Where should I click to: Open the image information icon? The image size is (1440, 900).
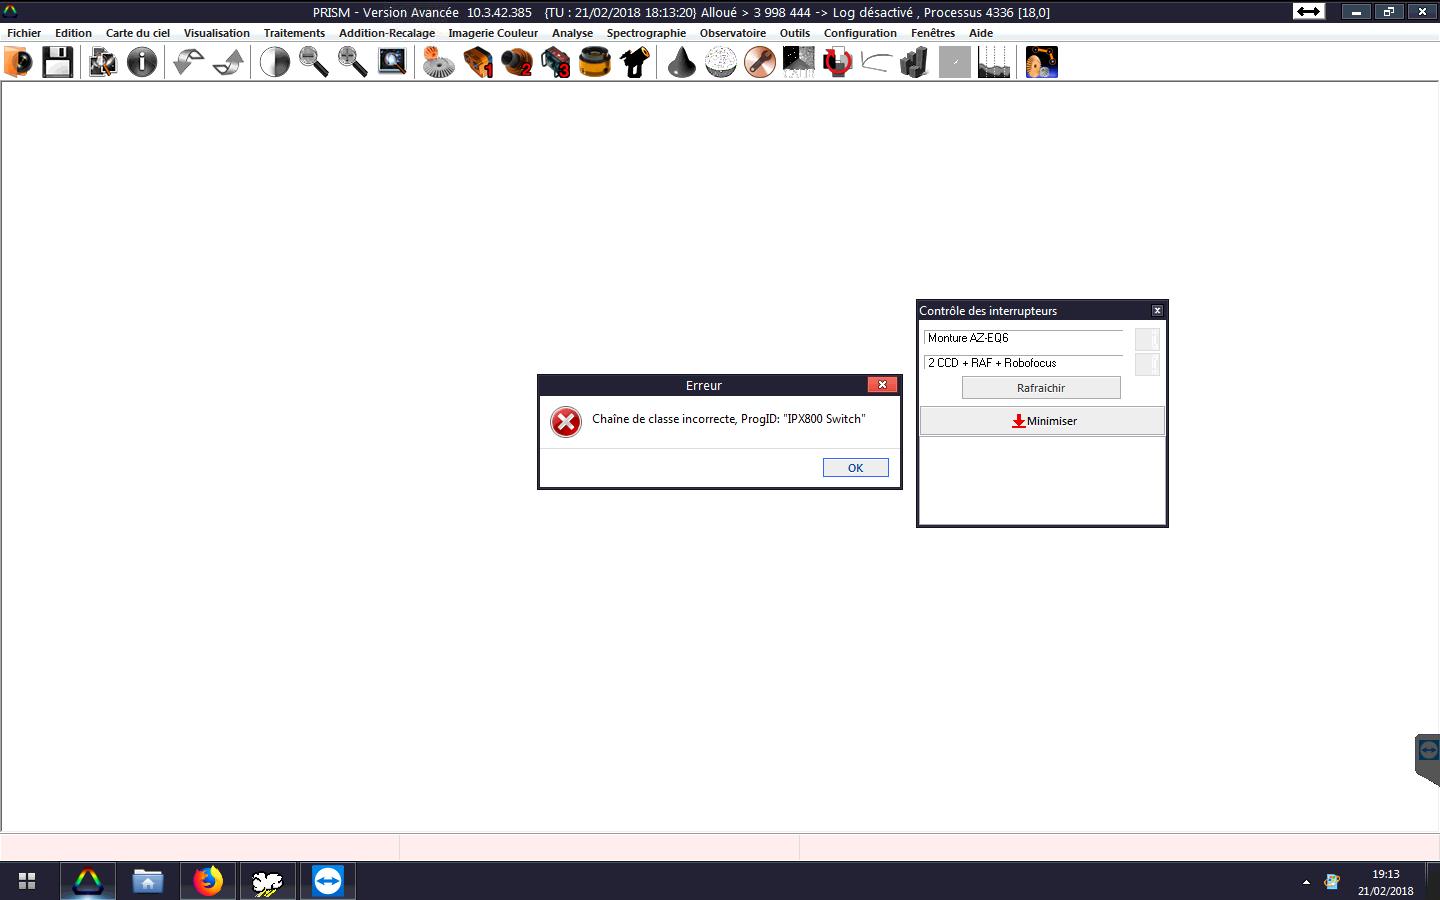(x=142, y=62)
